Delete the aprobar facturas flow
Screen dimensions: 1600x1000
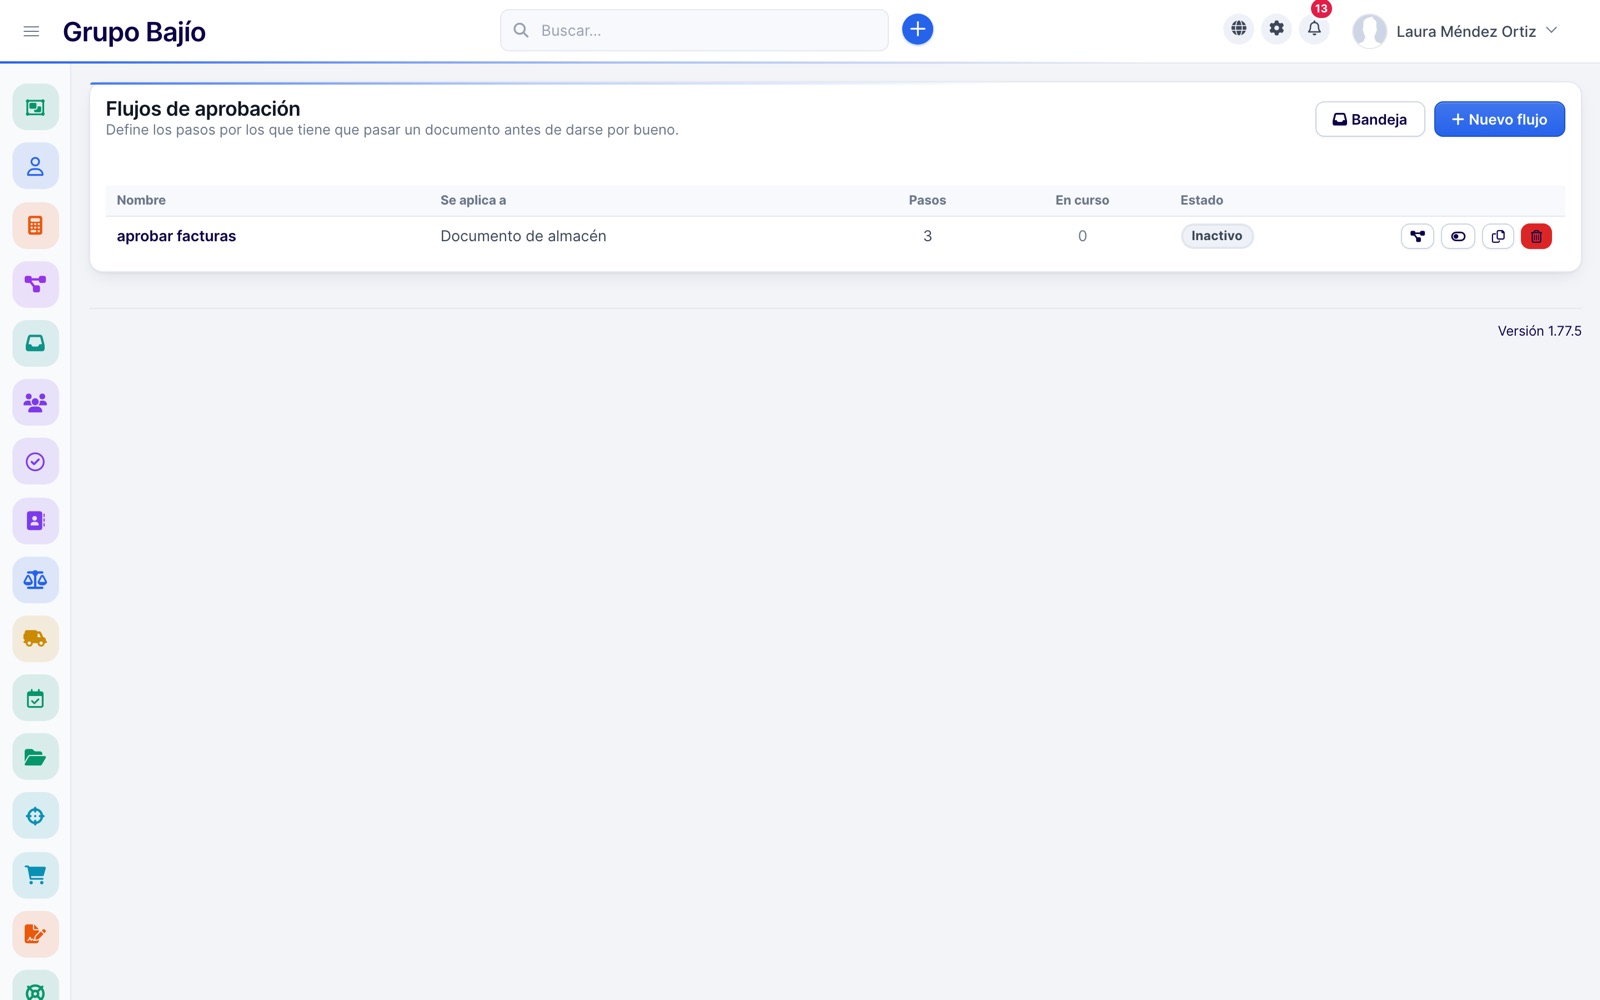click(1536, 236)
